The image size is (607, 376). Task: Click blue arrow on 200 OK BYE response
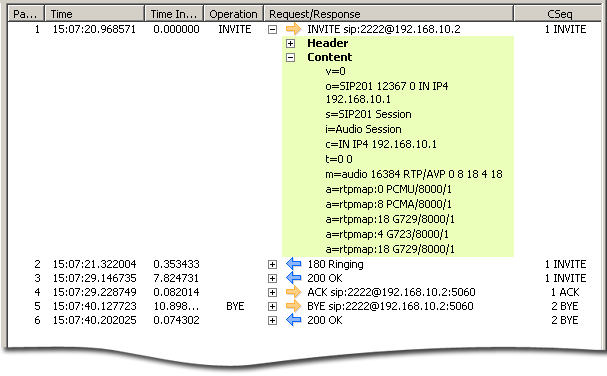pos(293,320)
